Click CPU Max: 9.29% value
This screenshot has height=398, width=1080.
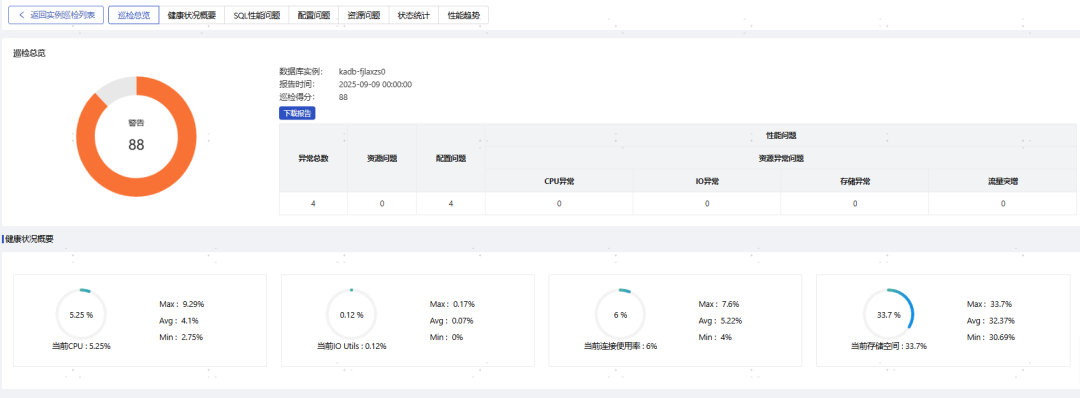(182, 304)
